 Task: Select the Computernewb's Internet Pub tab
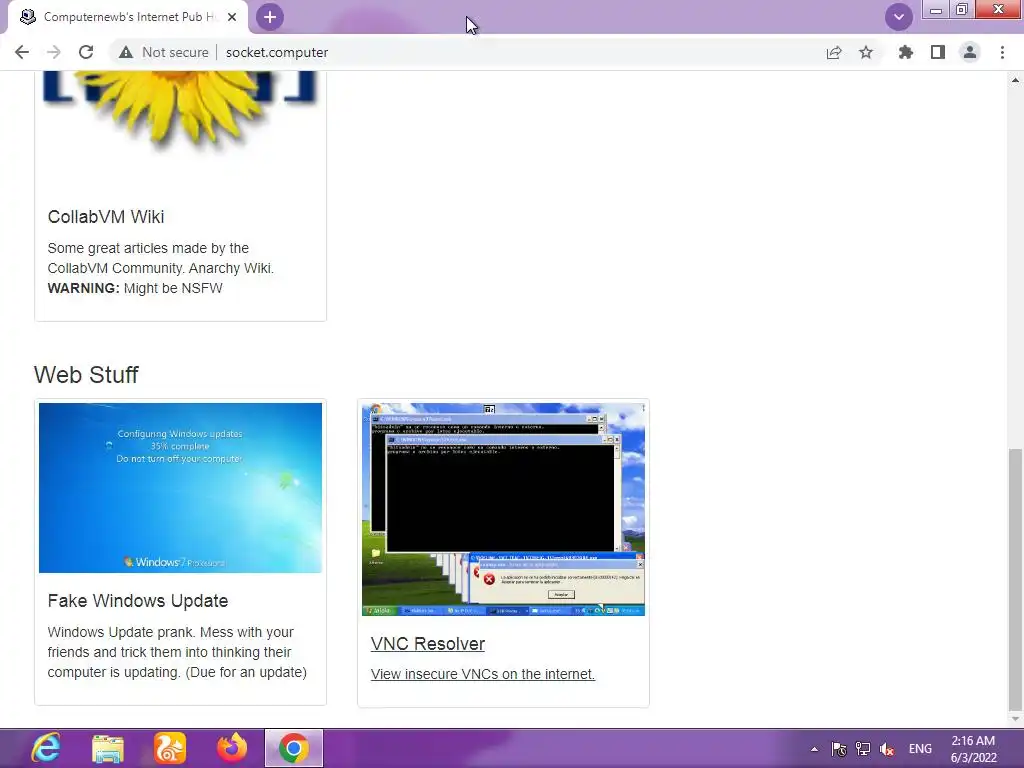pos(127,17)
